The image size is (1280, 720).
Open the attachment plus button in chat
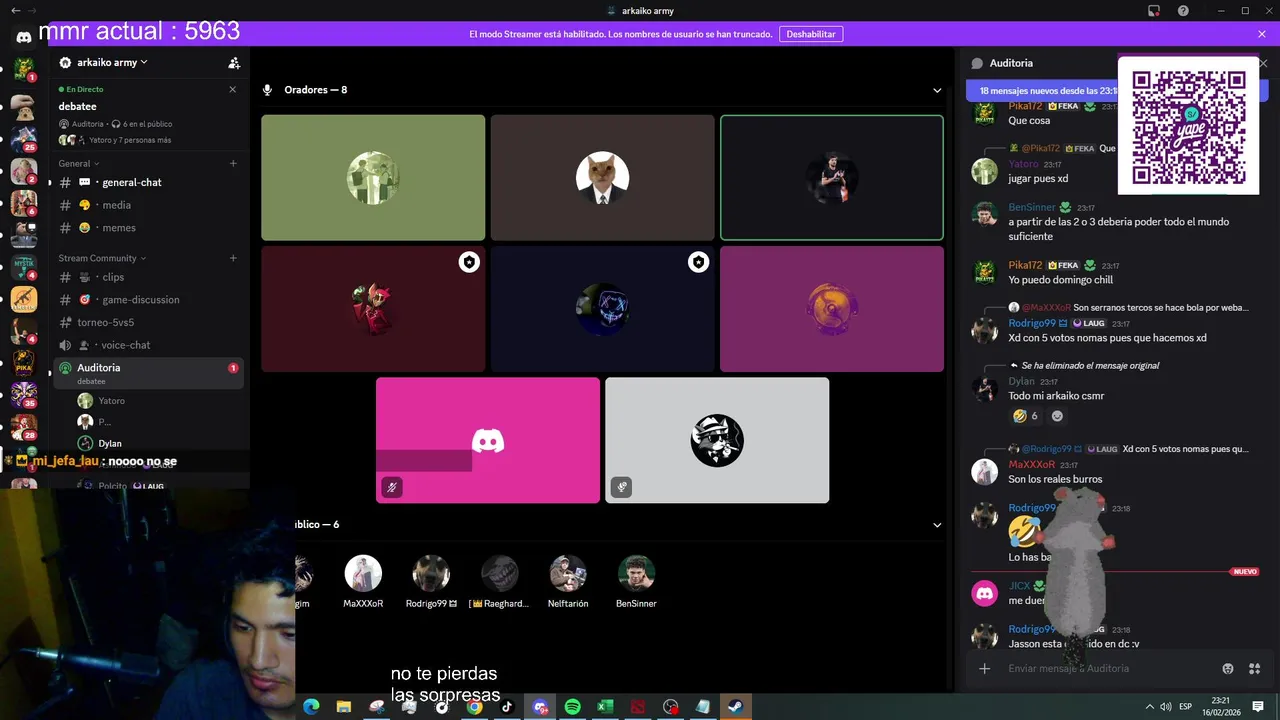coord(985,668)
